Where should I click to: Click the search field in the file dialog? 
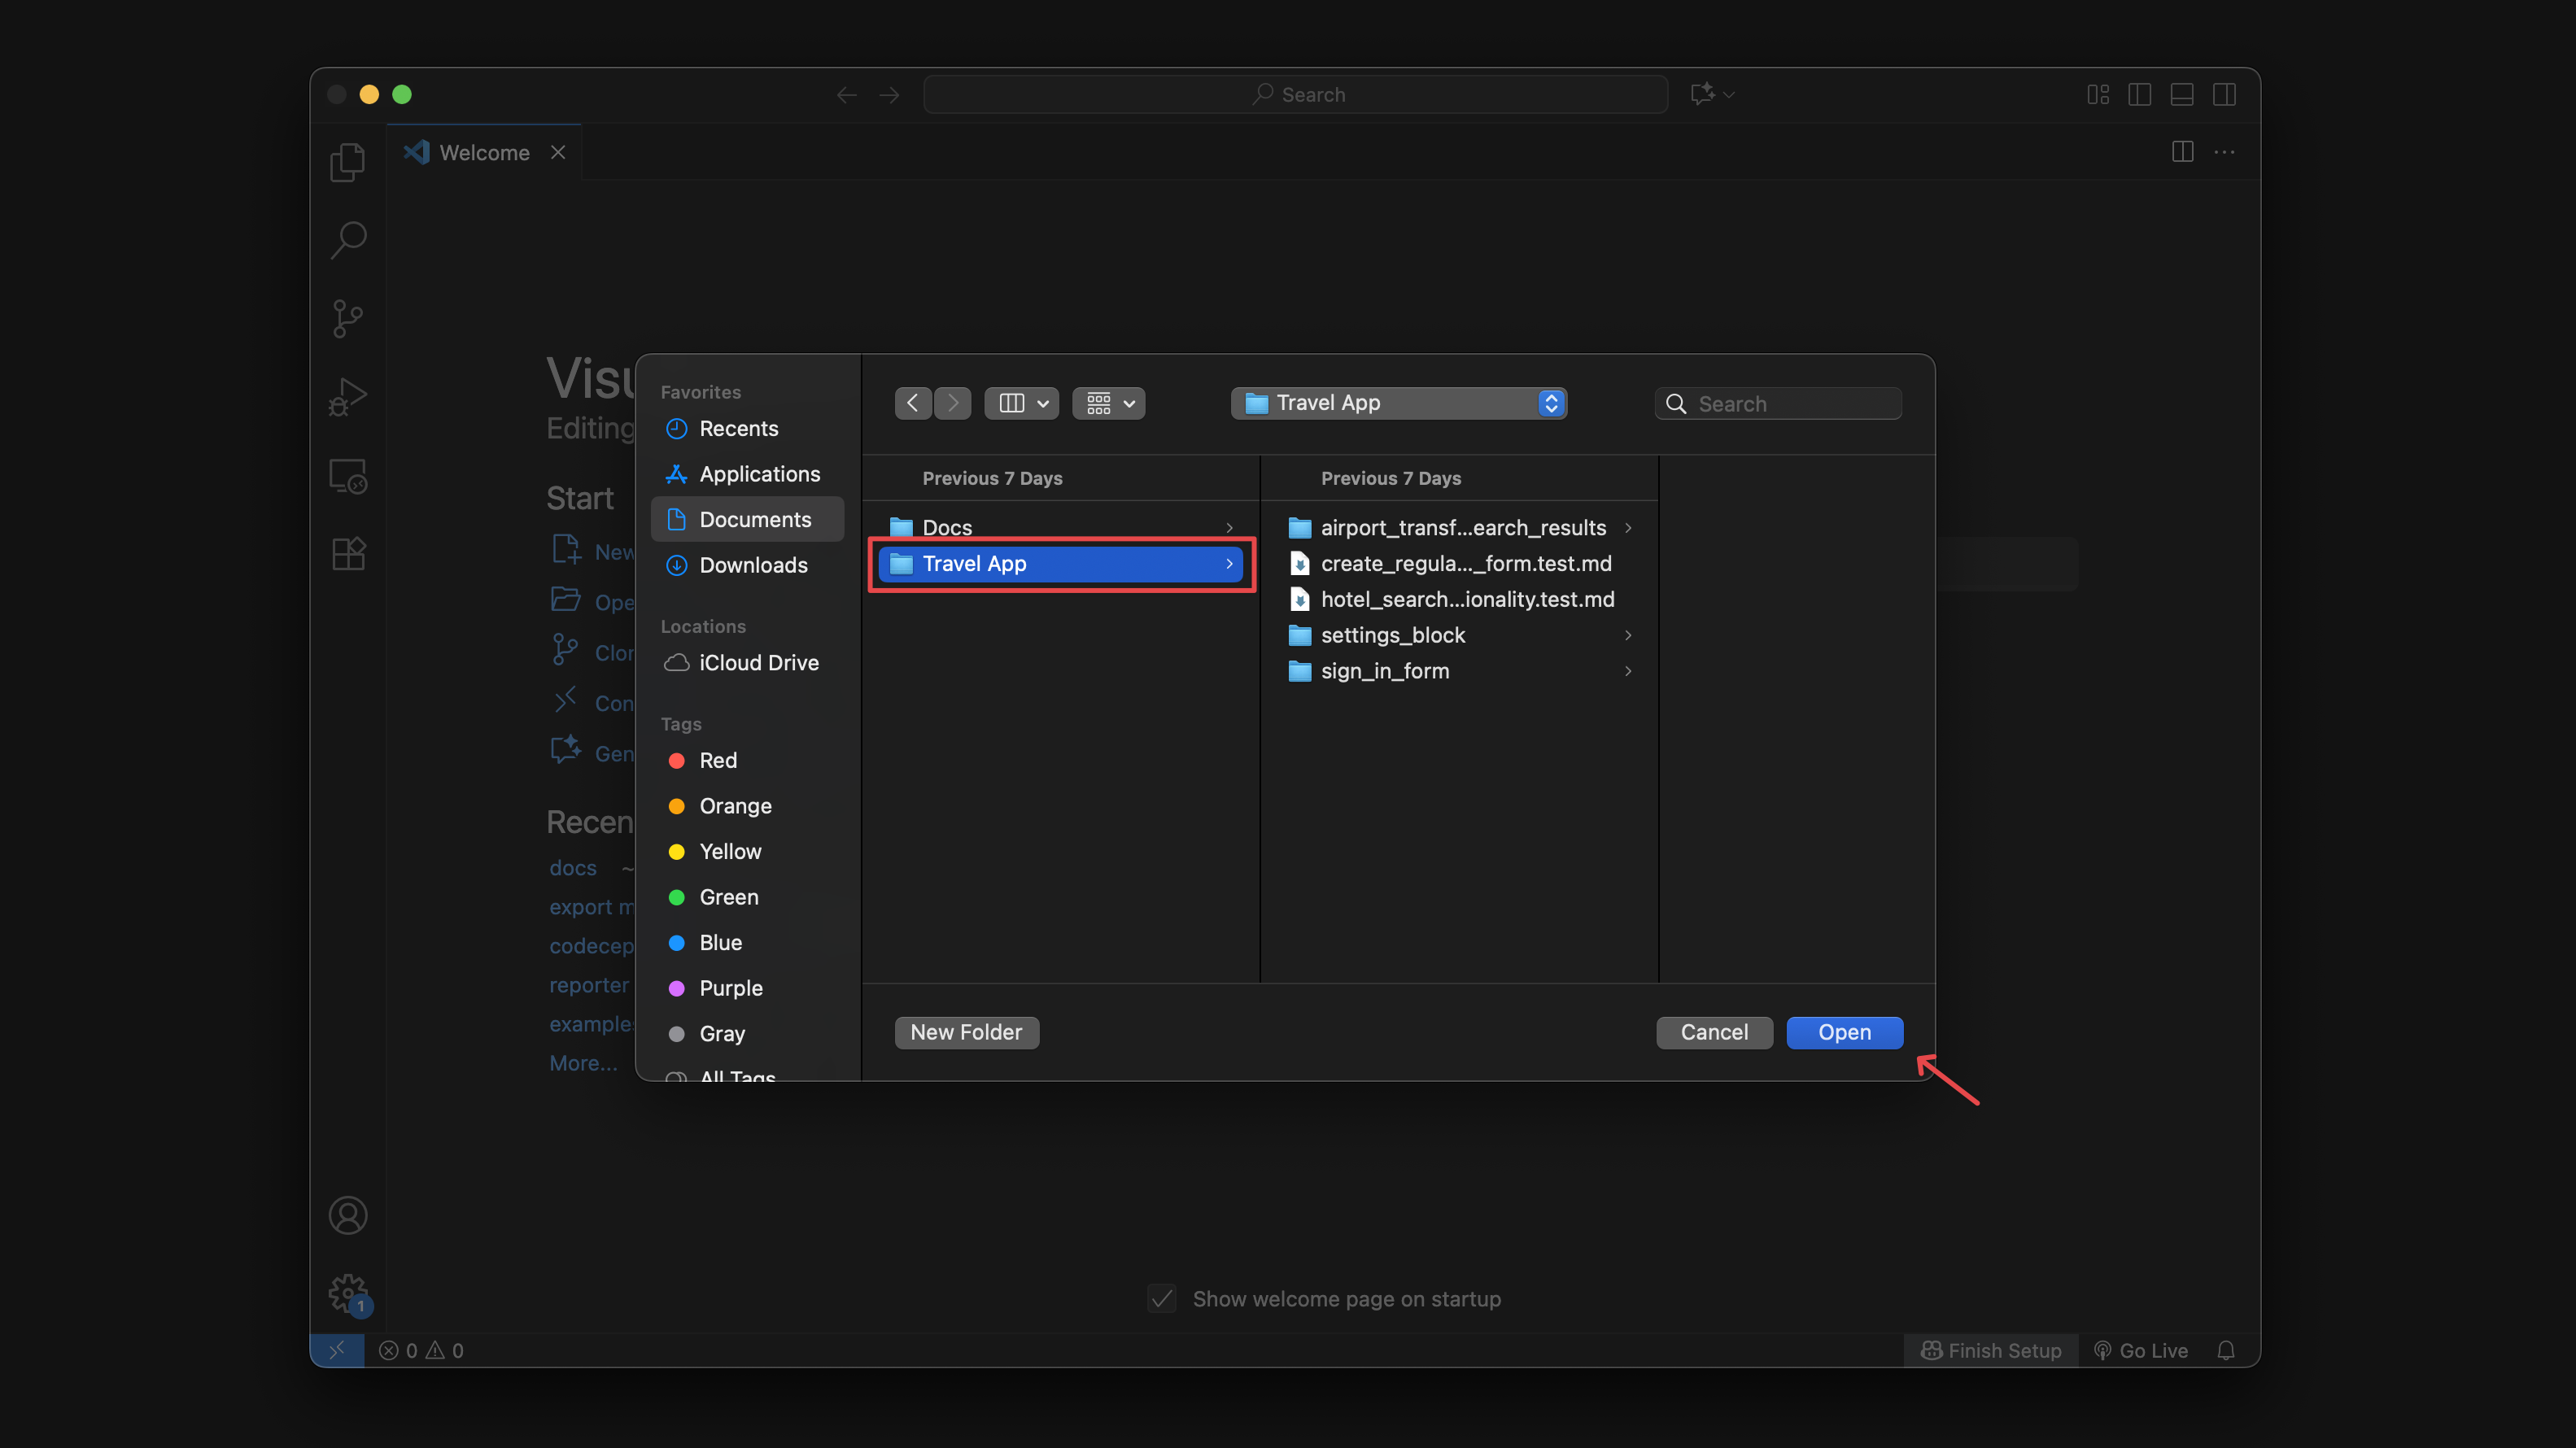1778,403
